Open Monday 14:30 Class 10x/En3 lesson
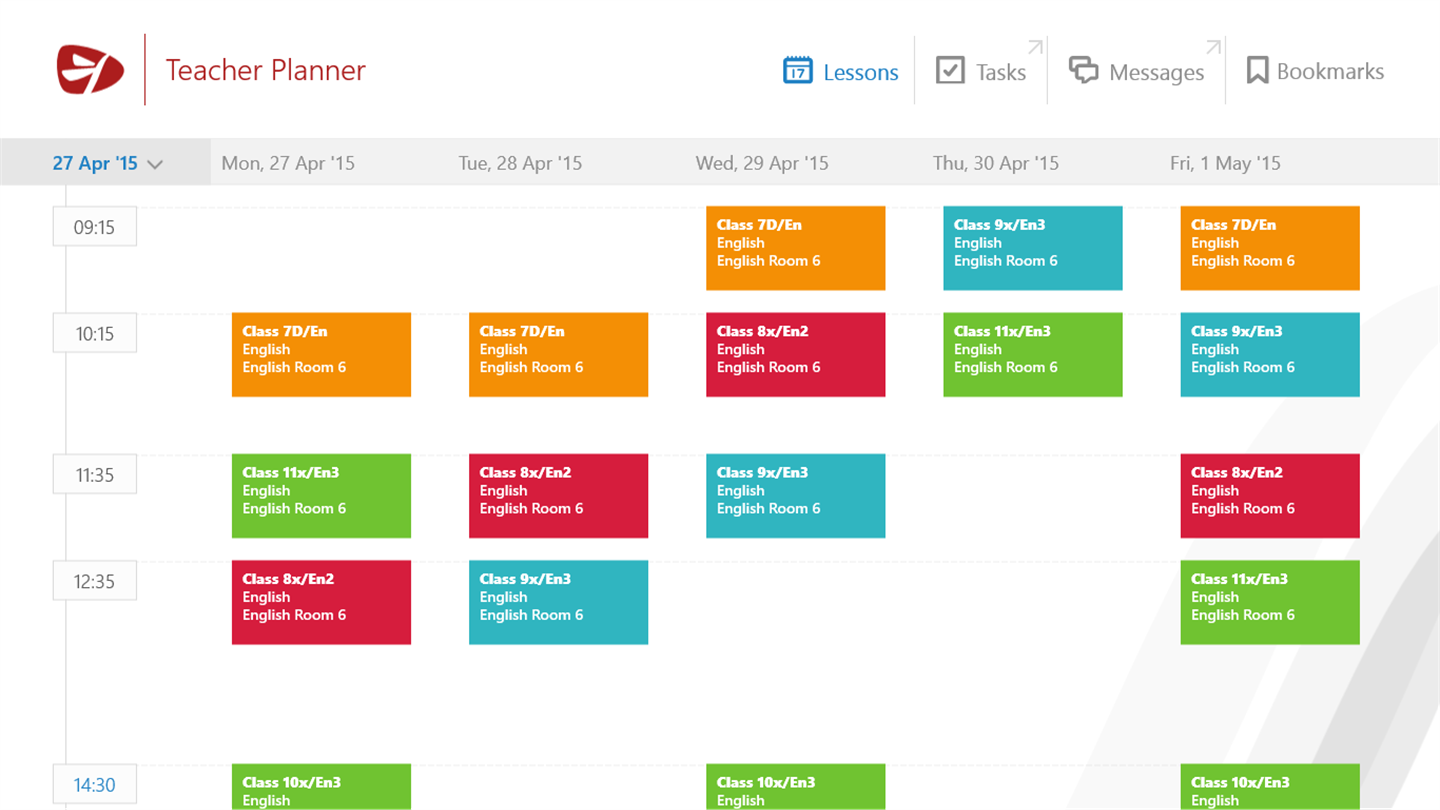Screen dimensions: 1440x810 (321, 787)
